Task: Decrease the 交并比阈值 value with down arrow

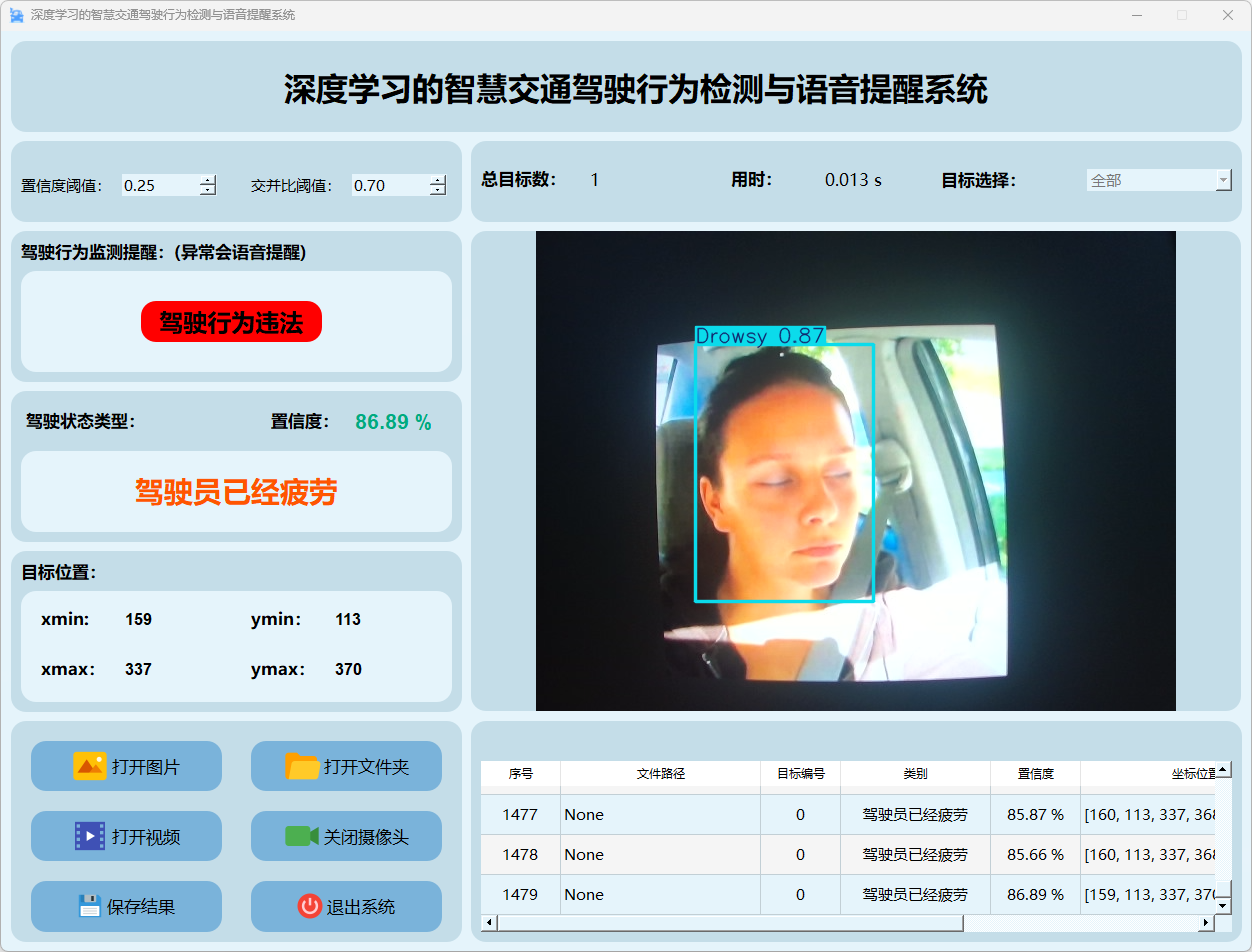Action: pyautogui.click(x=437, y=190)
